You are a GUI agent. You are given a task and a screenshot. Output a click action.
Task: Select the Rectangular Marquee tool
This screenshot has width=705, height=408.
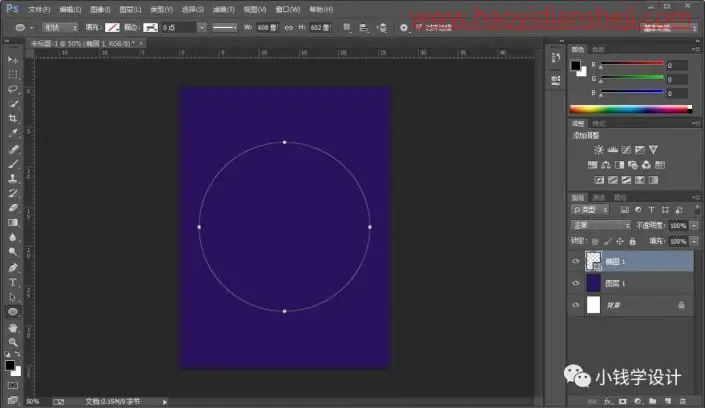tap(13, 75)
